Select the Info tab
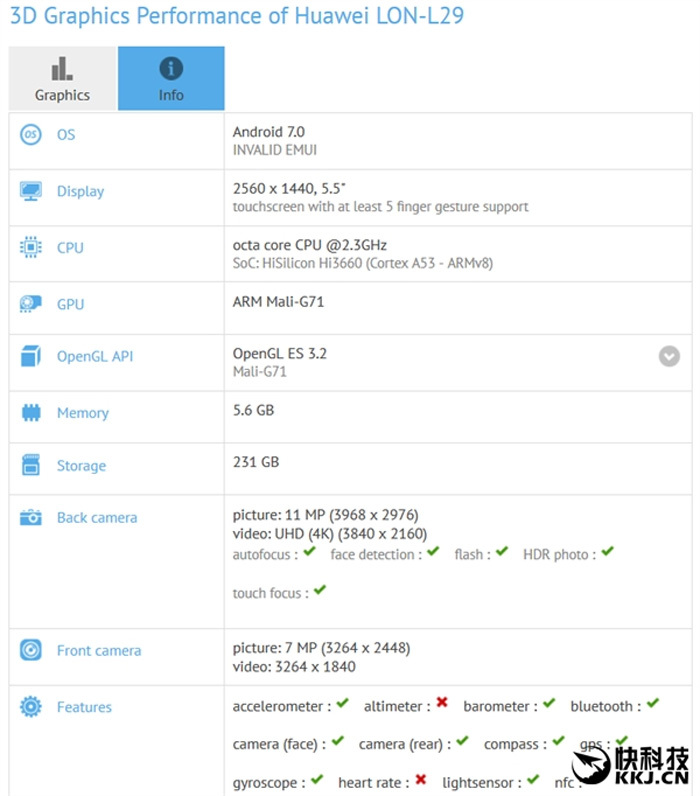 [171, 79]
